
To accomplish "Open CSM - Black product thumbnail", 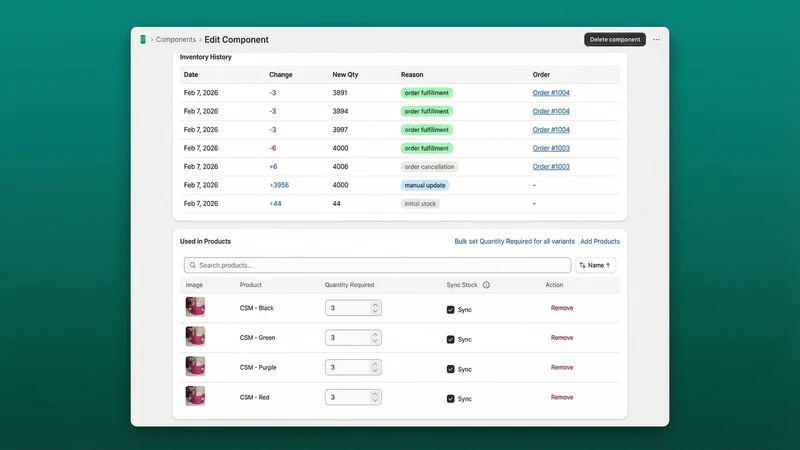I will click(195, 307).
